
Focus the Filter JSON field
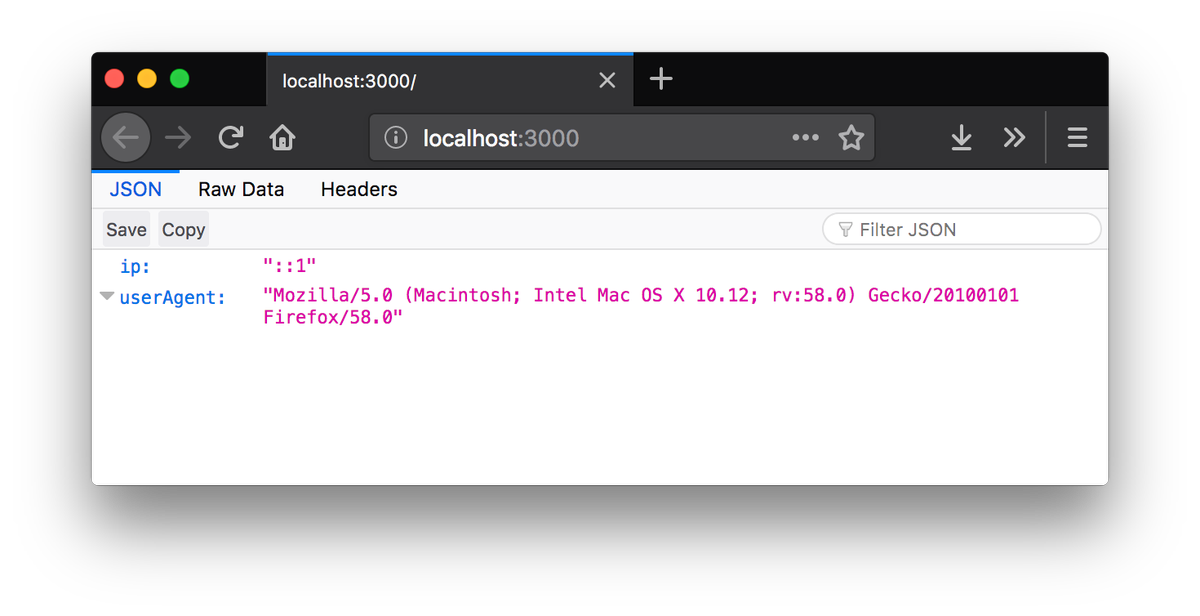click(x=962, y=229)
